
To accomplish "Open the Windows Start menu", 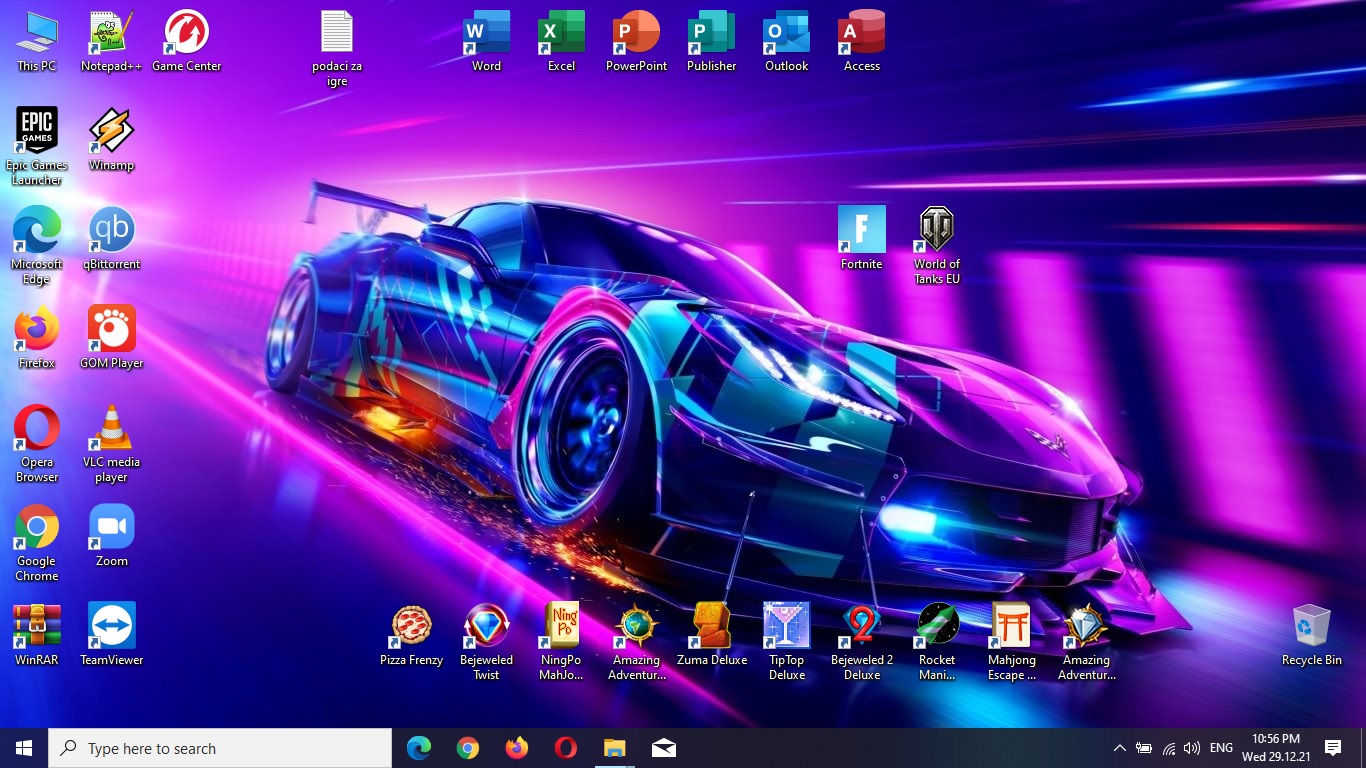I will [x=24, y=748].
